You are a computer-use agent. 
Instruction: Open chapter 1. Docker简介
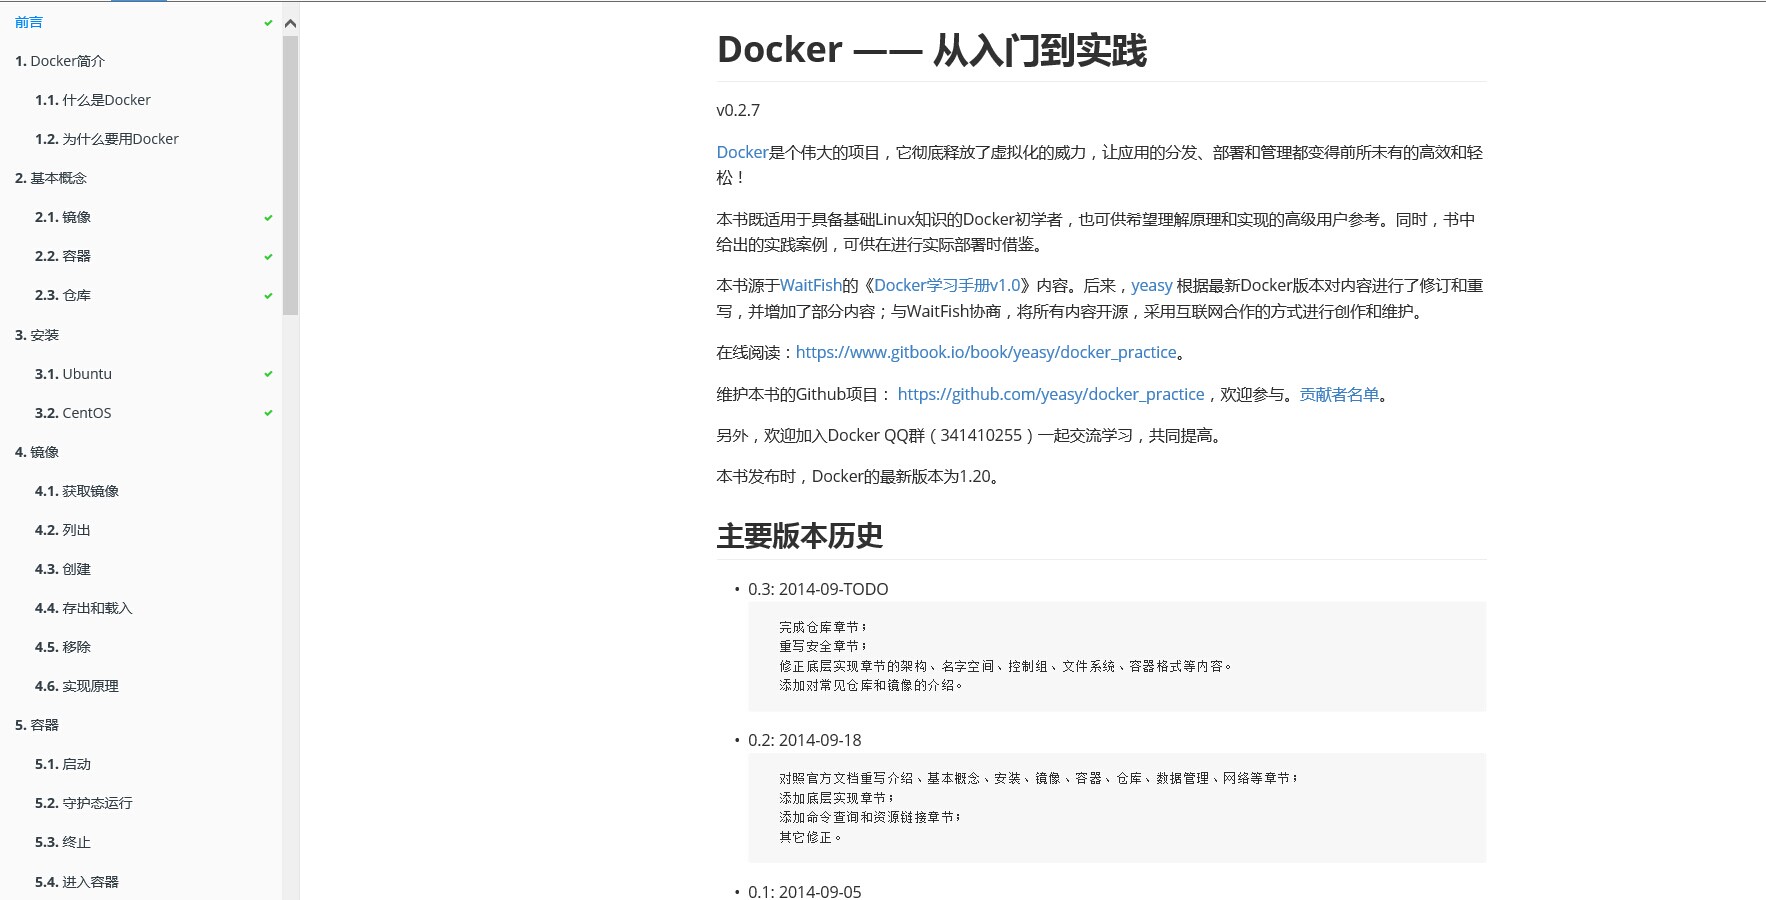(x=60, y=61)
